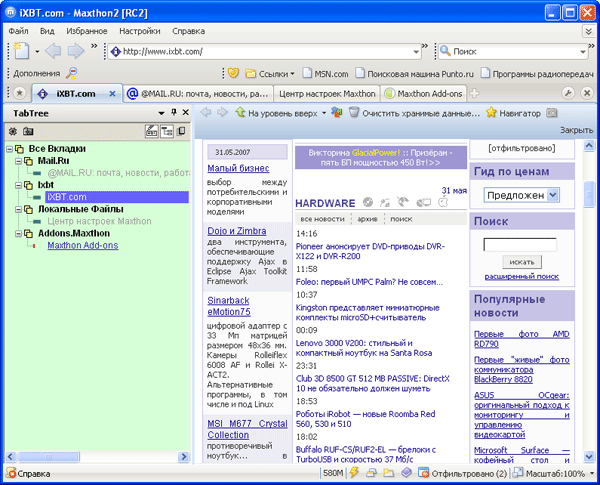Click the folder icon in status bar
600x485 pixels.
click(x=388, y=473)
